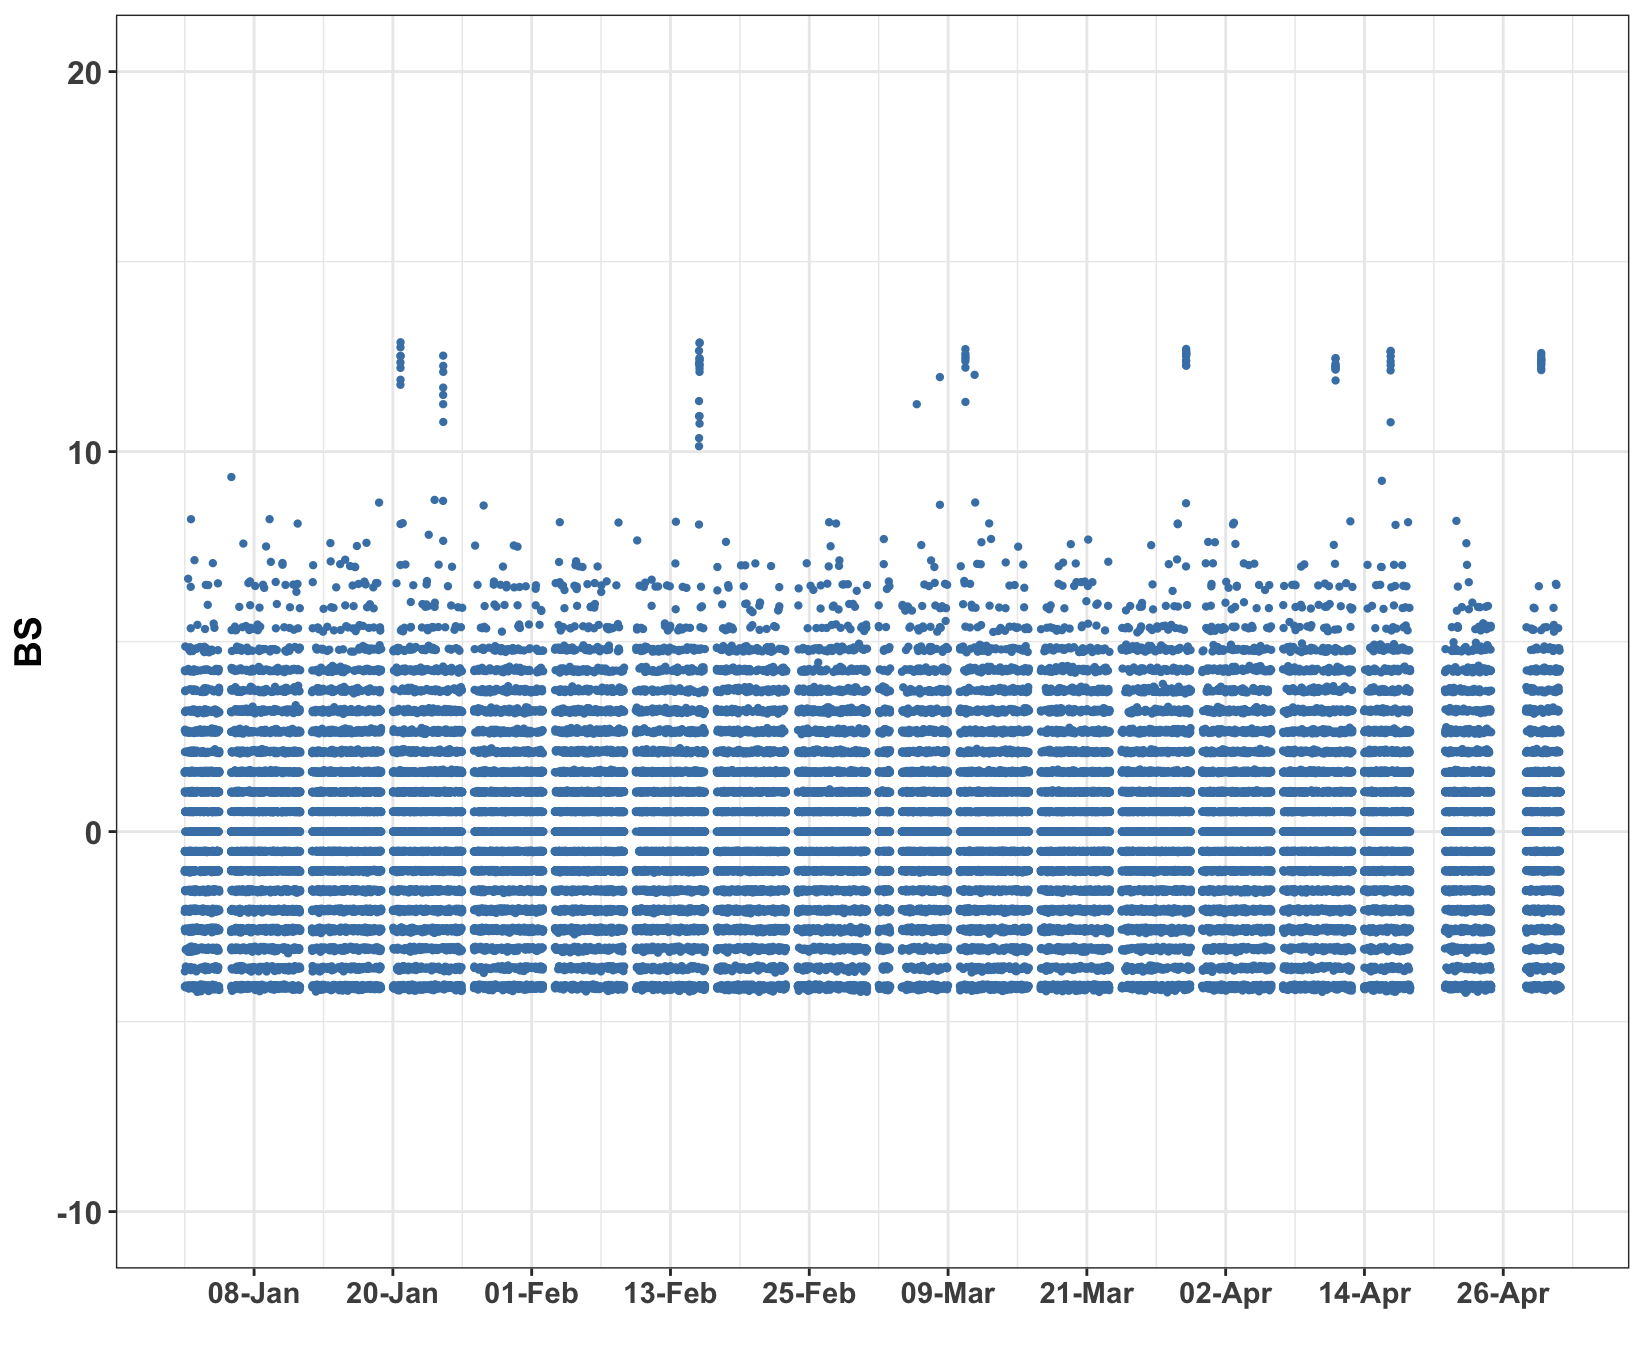Viewport: 1644px width, 1358px height.
Task: Click the y-axis value 10 label
Action: 87,452
